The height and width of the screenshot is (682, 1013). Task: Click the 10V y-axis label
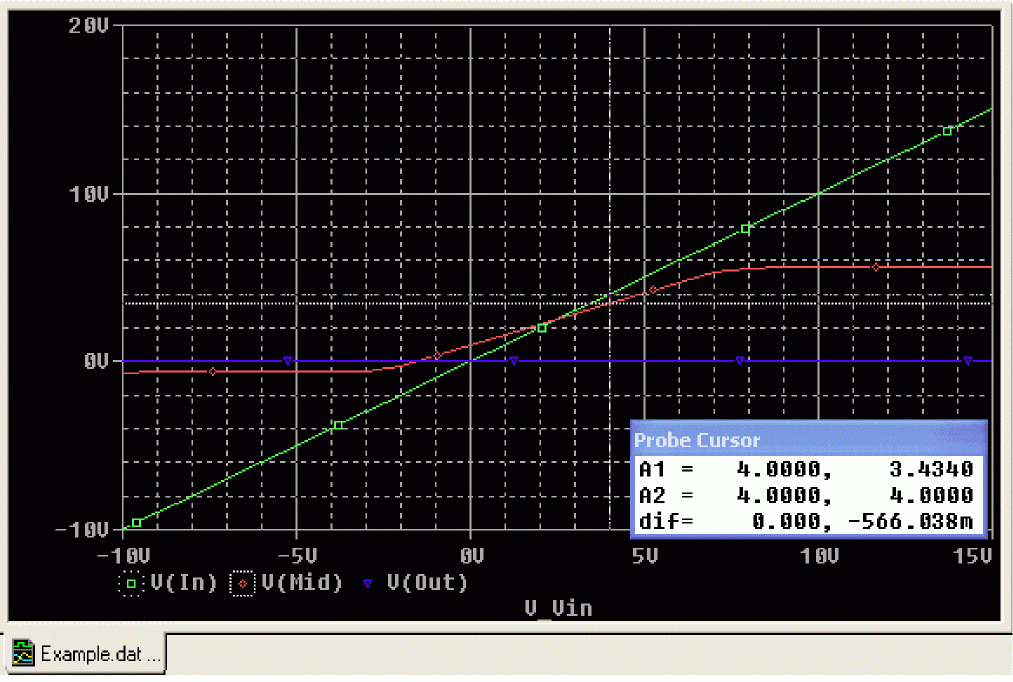tap(89, 194)
